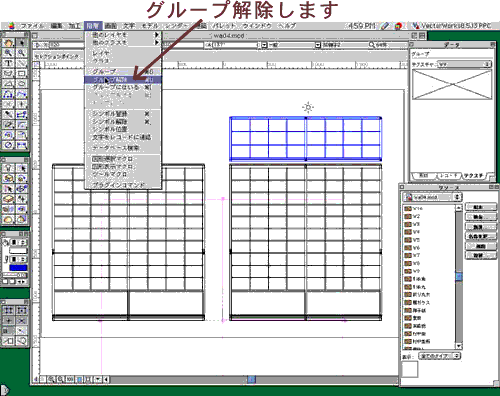Expand the 他のレイヤを submenu
The height and width of the screenshot is (396, 500).
[x=123, y=35]
